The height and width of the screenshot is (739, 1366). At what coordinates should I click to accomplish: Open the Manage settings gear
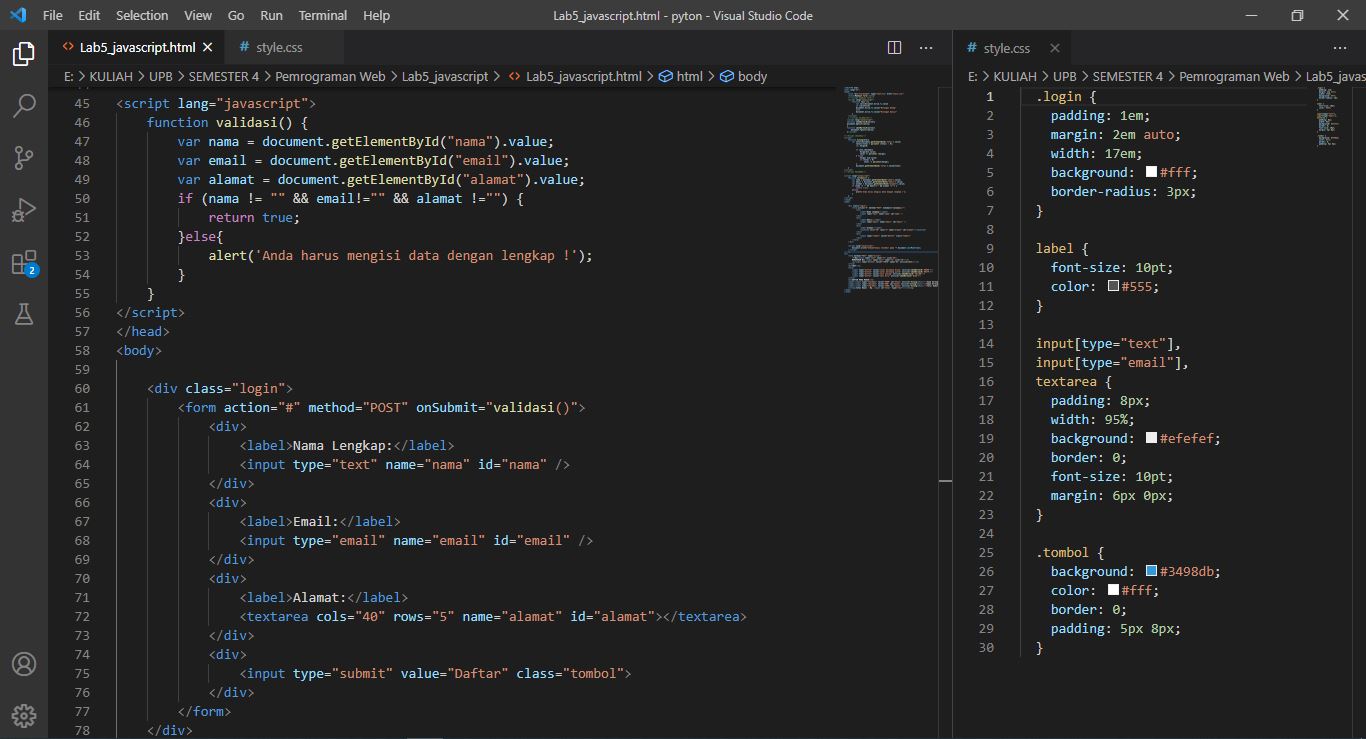[x=24, y=715]
